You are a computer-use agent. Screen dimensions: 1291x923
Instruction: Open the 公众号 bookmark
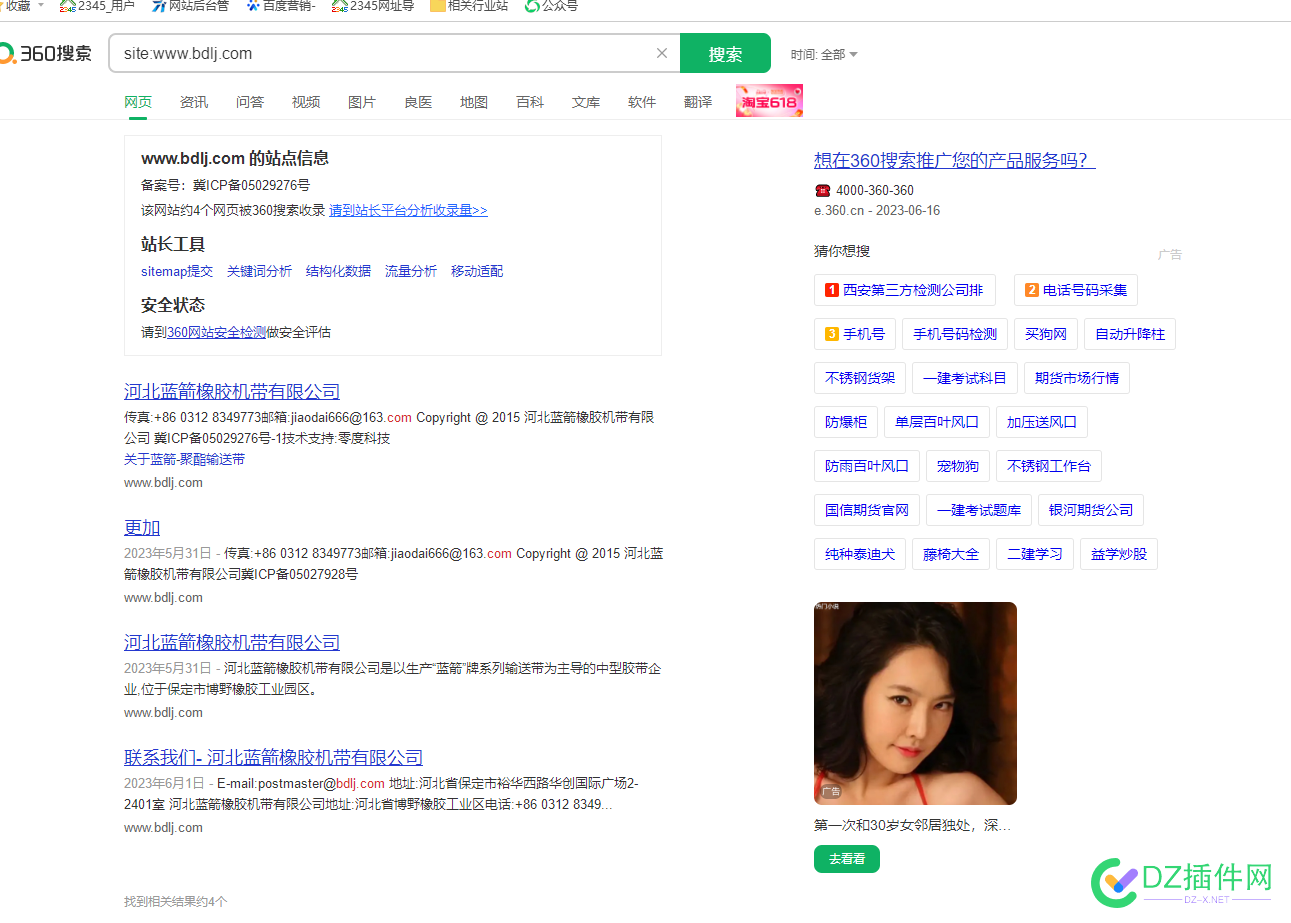point(551,6)
